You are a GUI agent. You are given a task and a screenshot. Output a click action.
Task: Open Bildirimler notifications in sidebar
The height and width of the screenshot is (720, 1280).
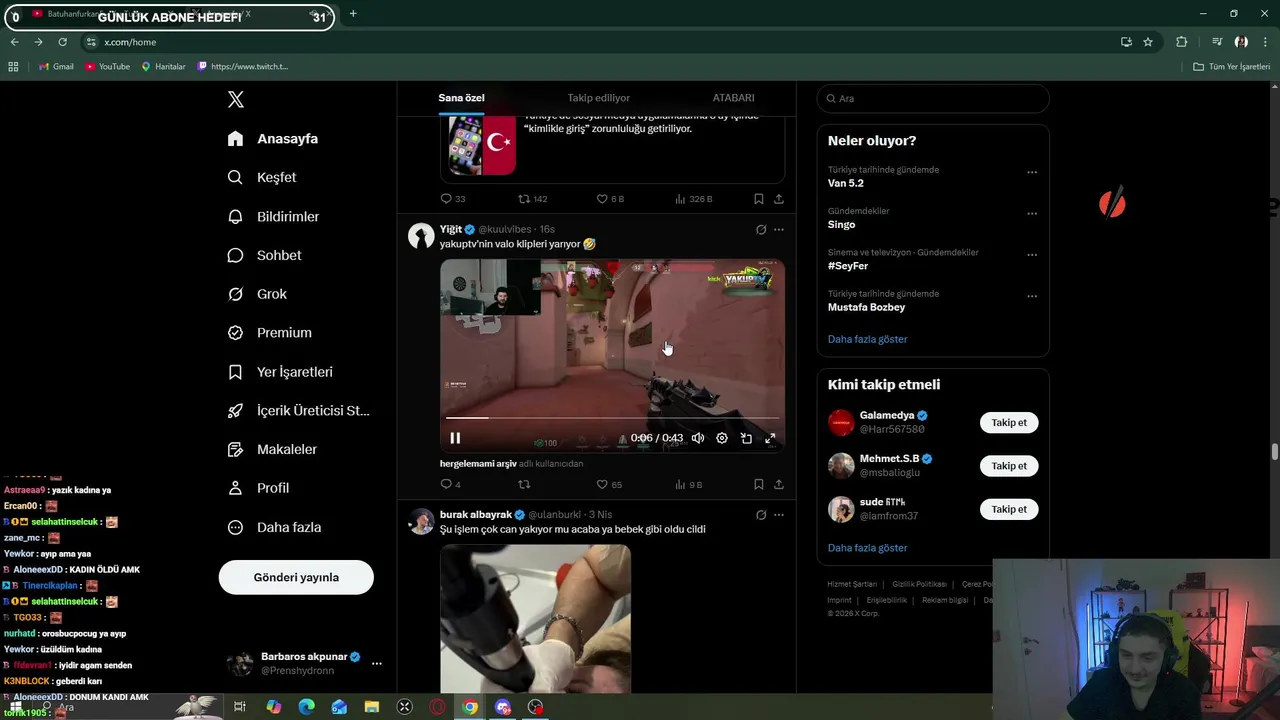point(273,216)
